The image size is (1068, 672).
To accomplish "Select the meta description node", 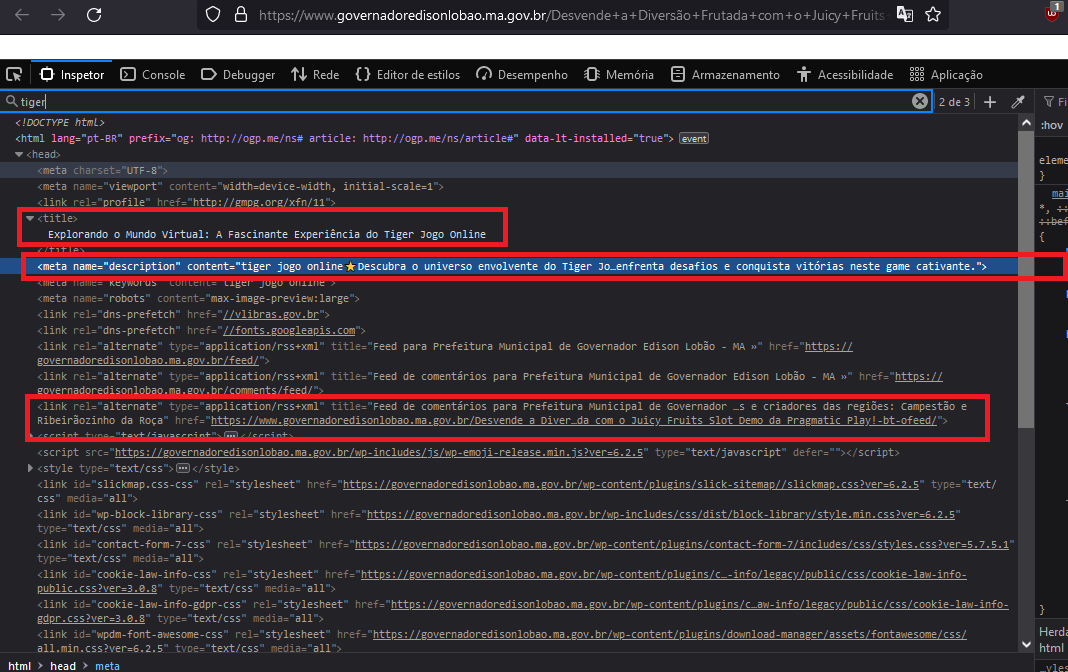I will [x=512, y=266].
